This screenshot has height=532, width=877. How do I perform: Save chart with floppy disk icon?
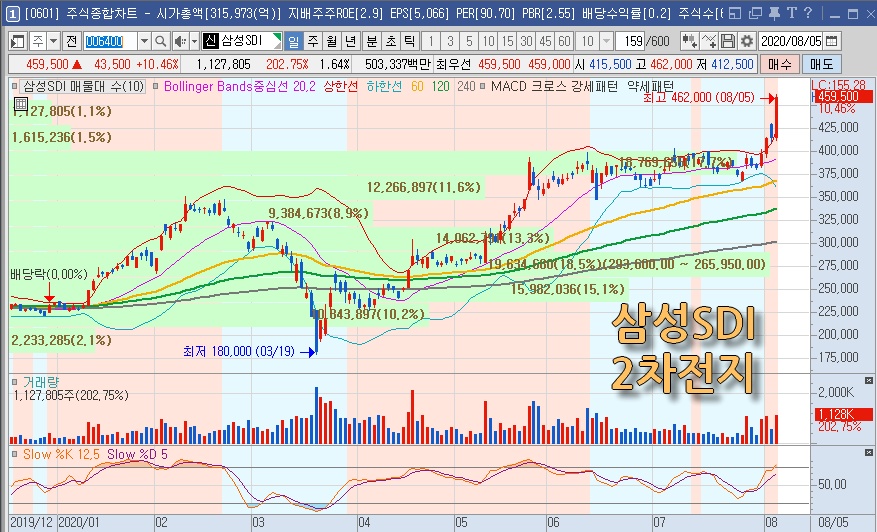pos(728,41)
